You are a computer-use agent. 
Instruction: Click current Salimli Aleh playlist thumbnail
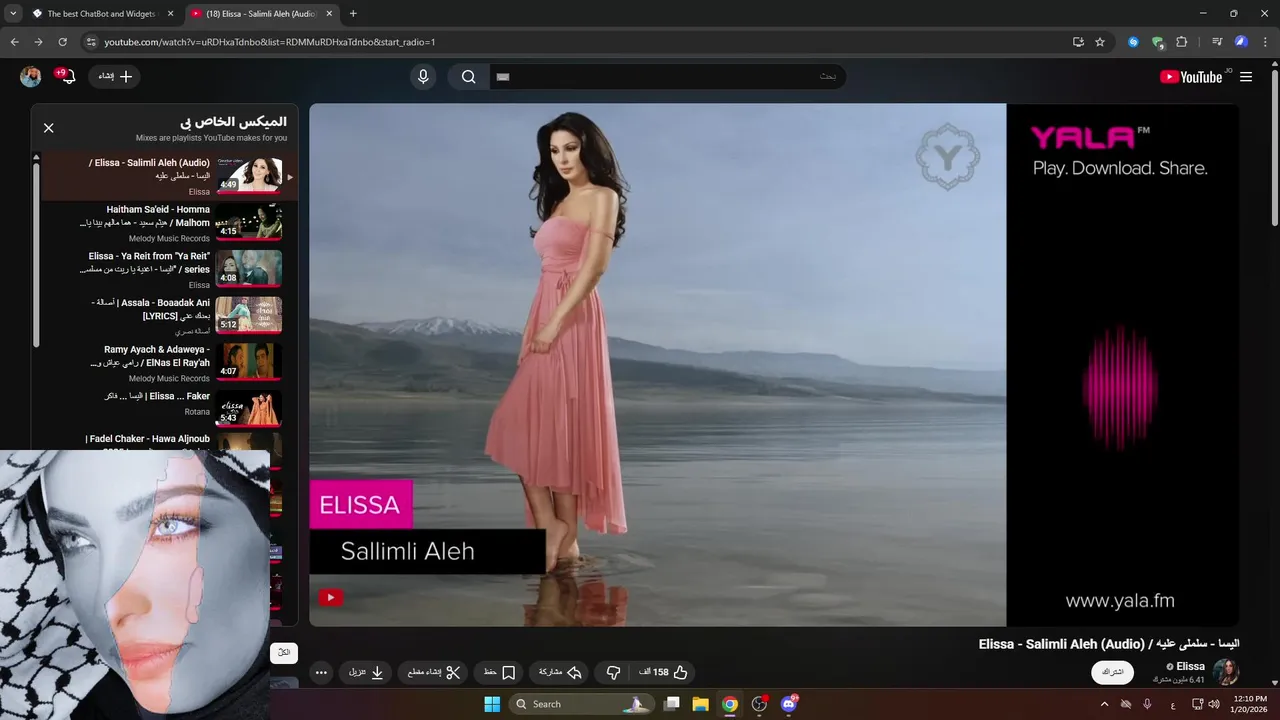pyautogui.click(x=249, y=175)
